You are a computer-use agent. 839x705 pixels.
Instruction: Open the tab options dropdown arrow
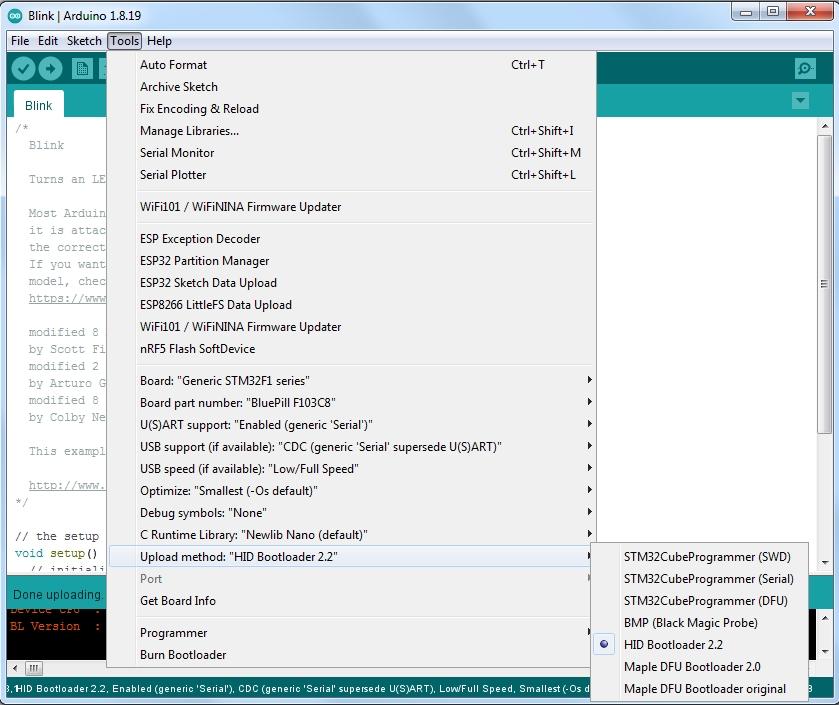pos(800,100)
